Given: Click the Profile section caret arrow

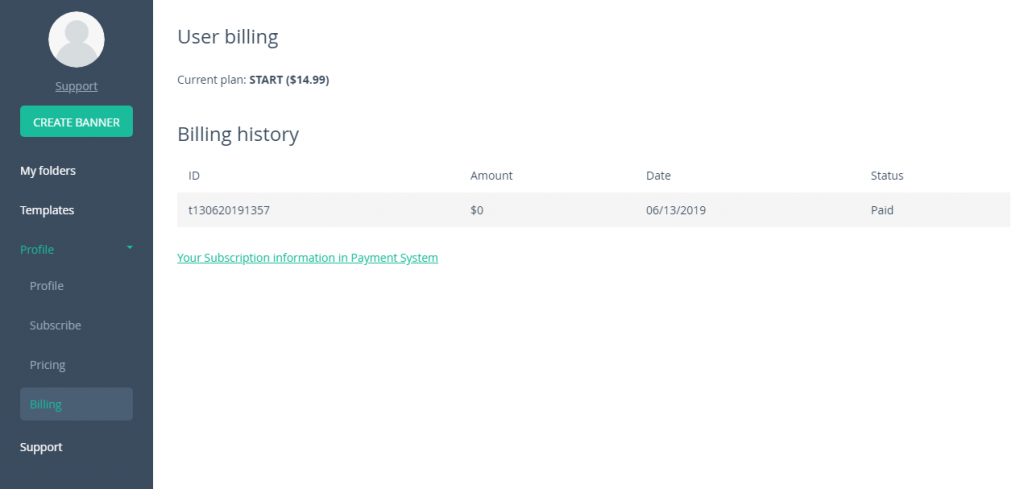Looking at the screenshot, I should (129, 248).
